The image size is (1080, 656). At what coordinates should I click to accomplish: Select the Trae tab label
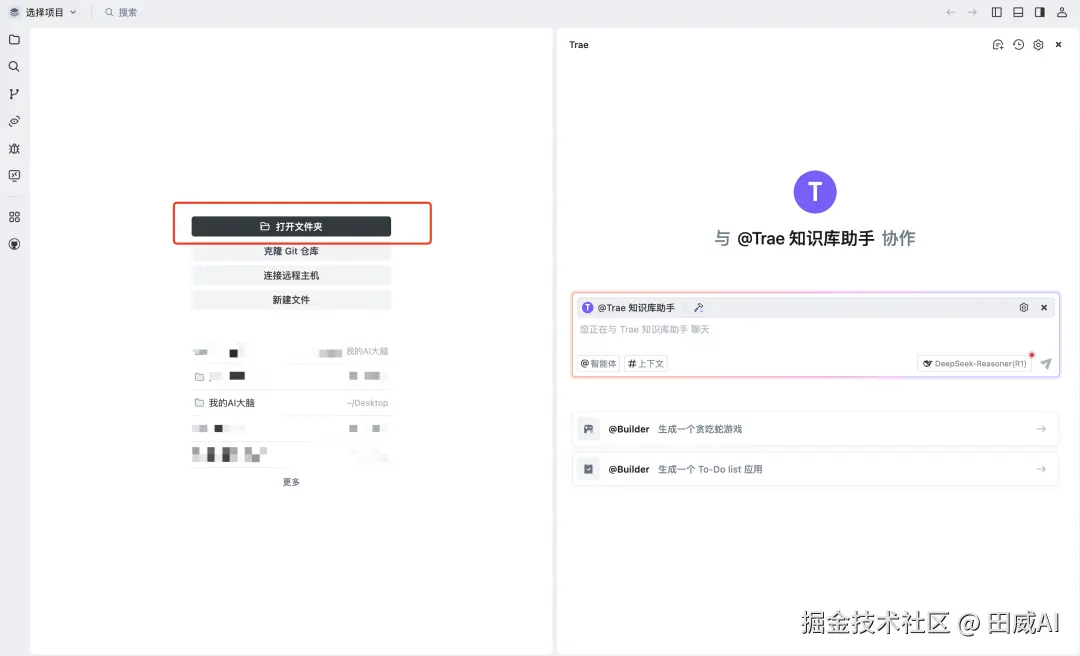578,44
